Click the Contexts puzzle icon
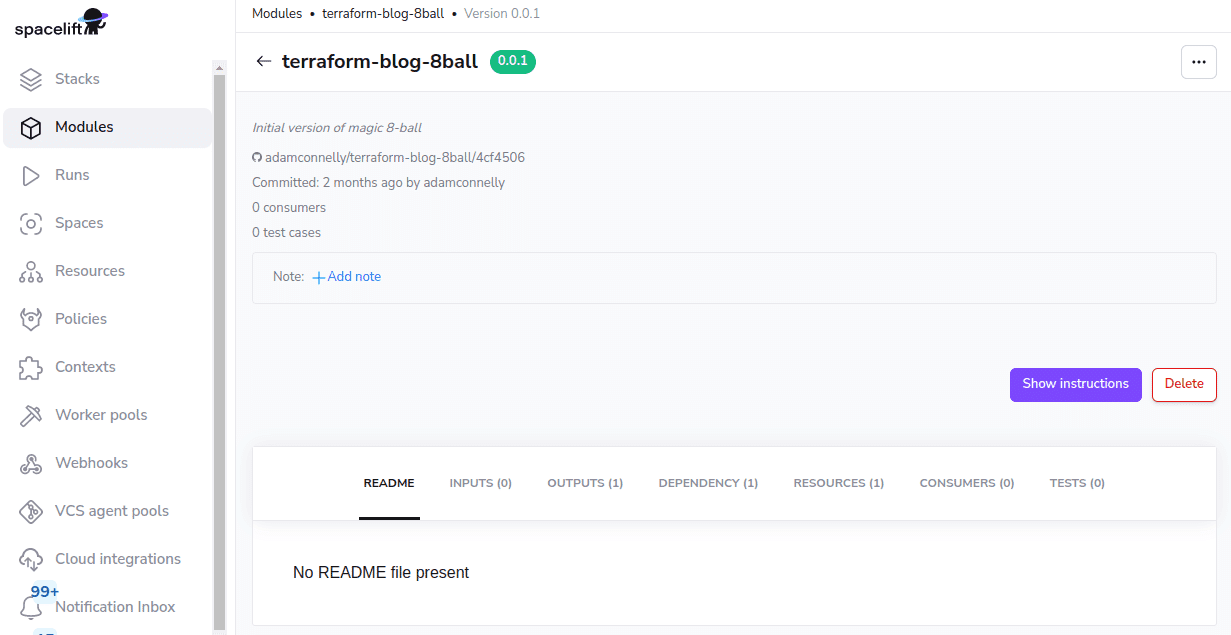The height and width of the screenshot is (635, 1231). [x=31, y=367]
